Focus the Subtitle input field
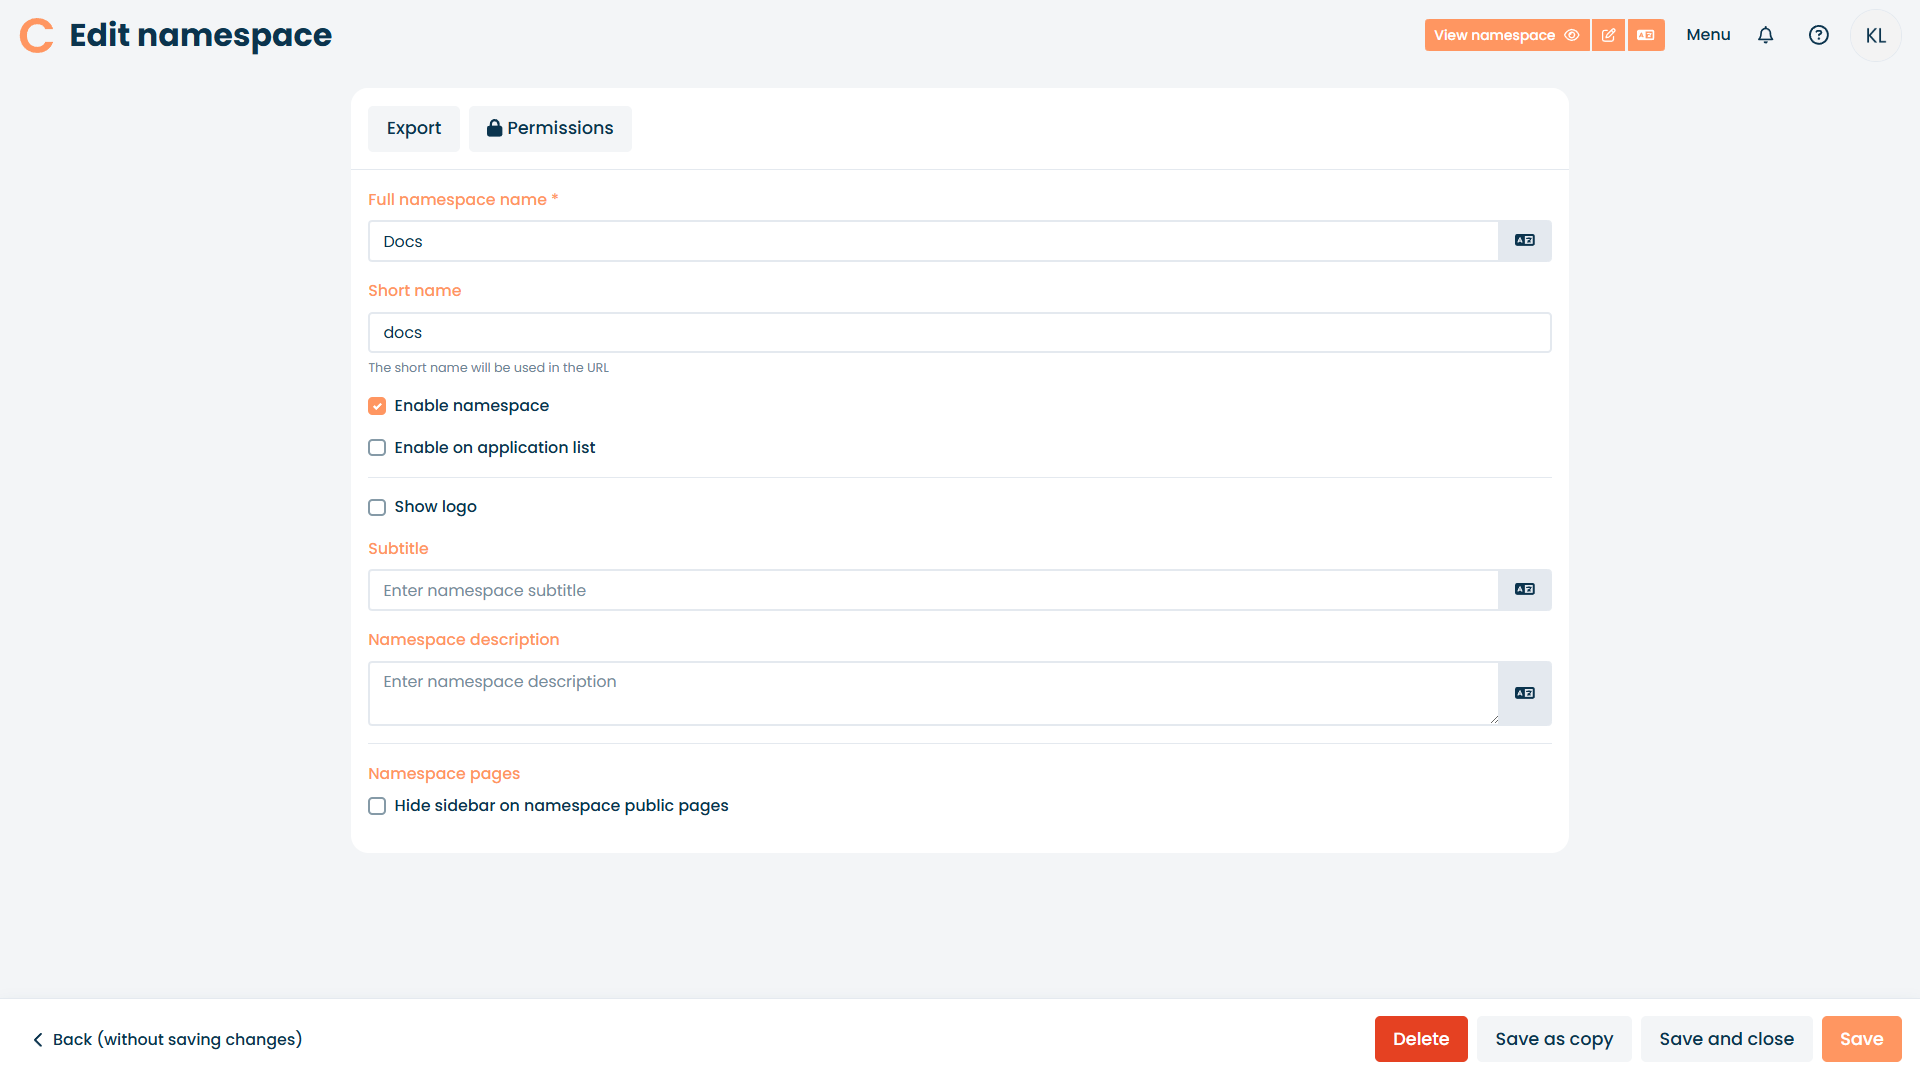 [x=933, y=590]
